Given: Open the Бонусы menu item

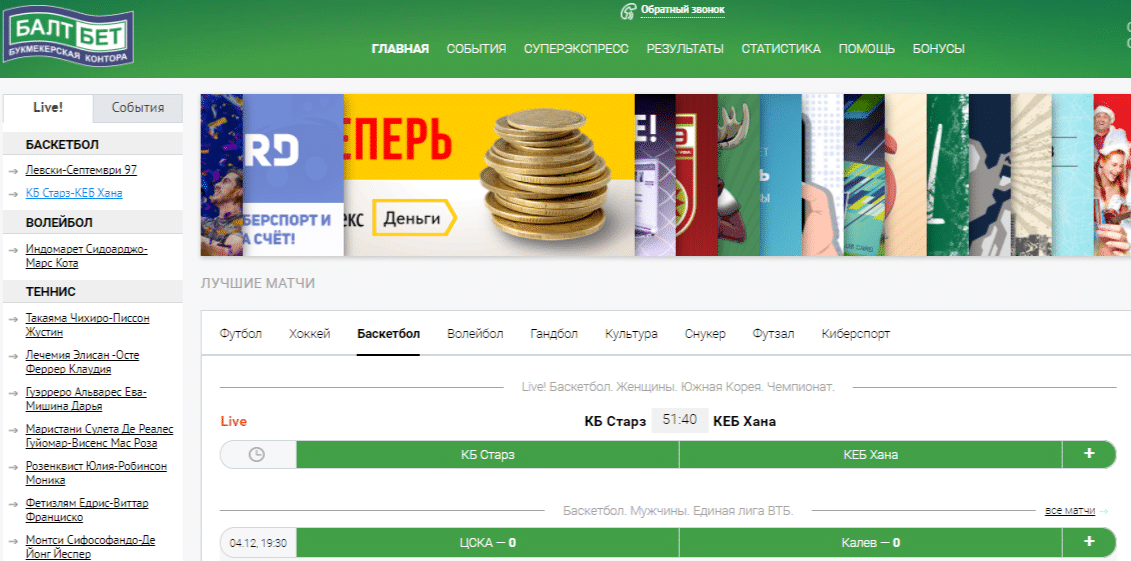Looking at the screenshot, I should pyautogui.click(x=938, y=49).
